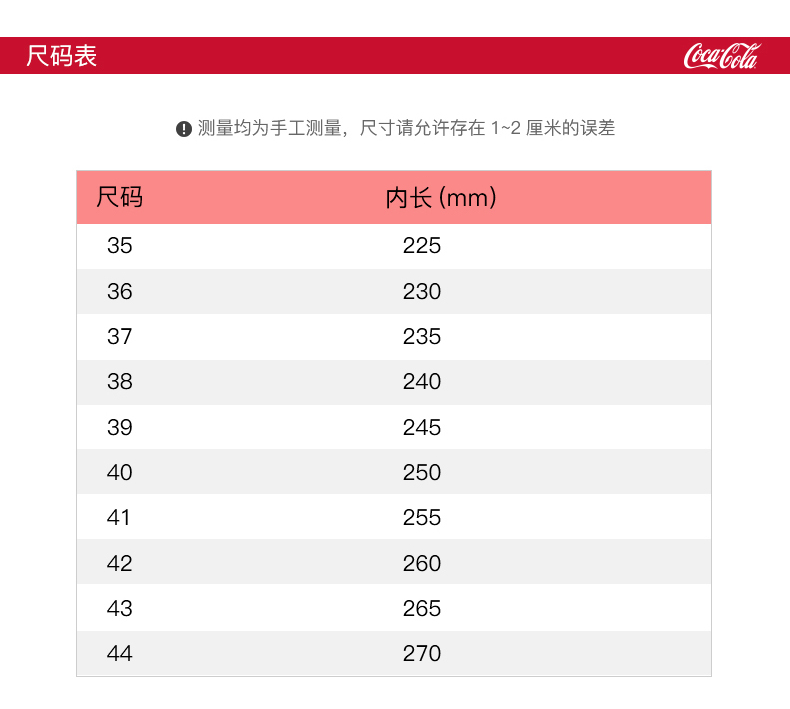Image resolution: width=790 pixels, height=709 pixels.
Task: Select the 内长 (mm) column header
Action: (441, 198)
